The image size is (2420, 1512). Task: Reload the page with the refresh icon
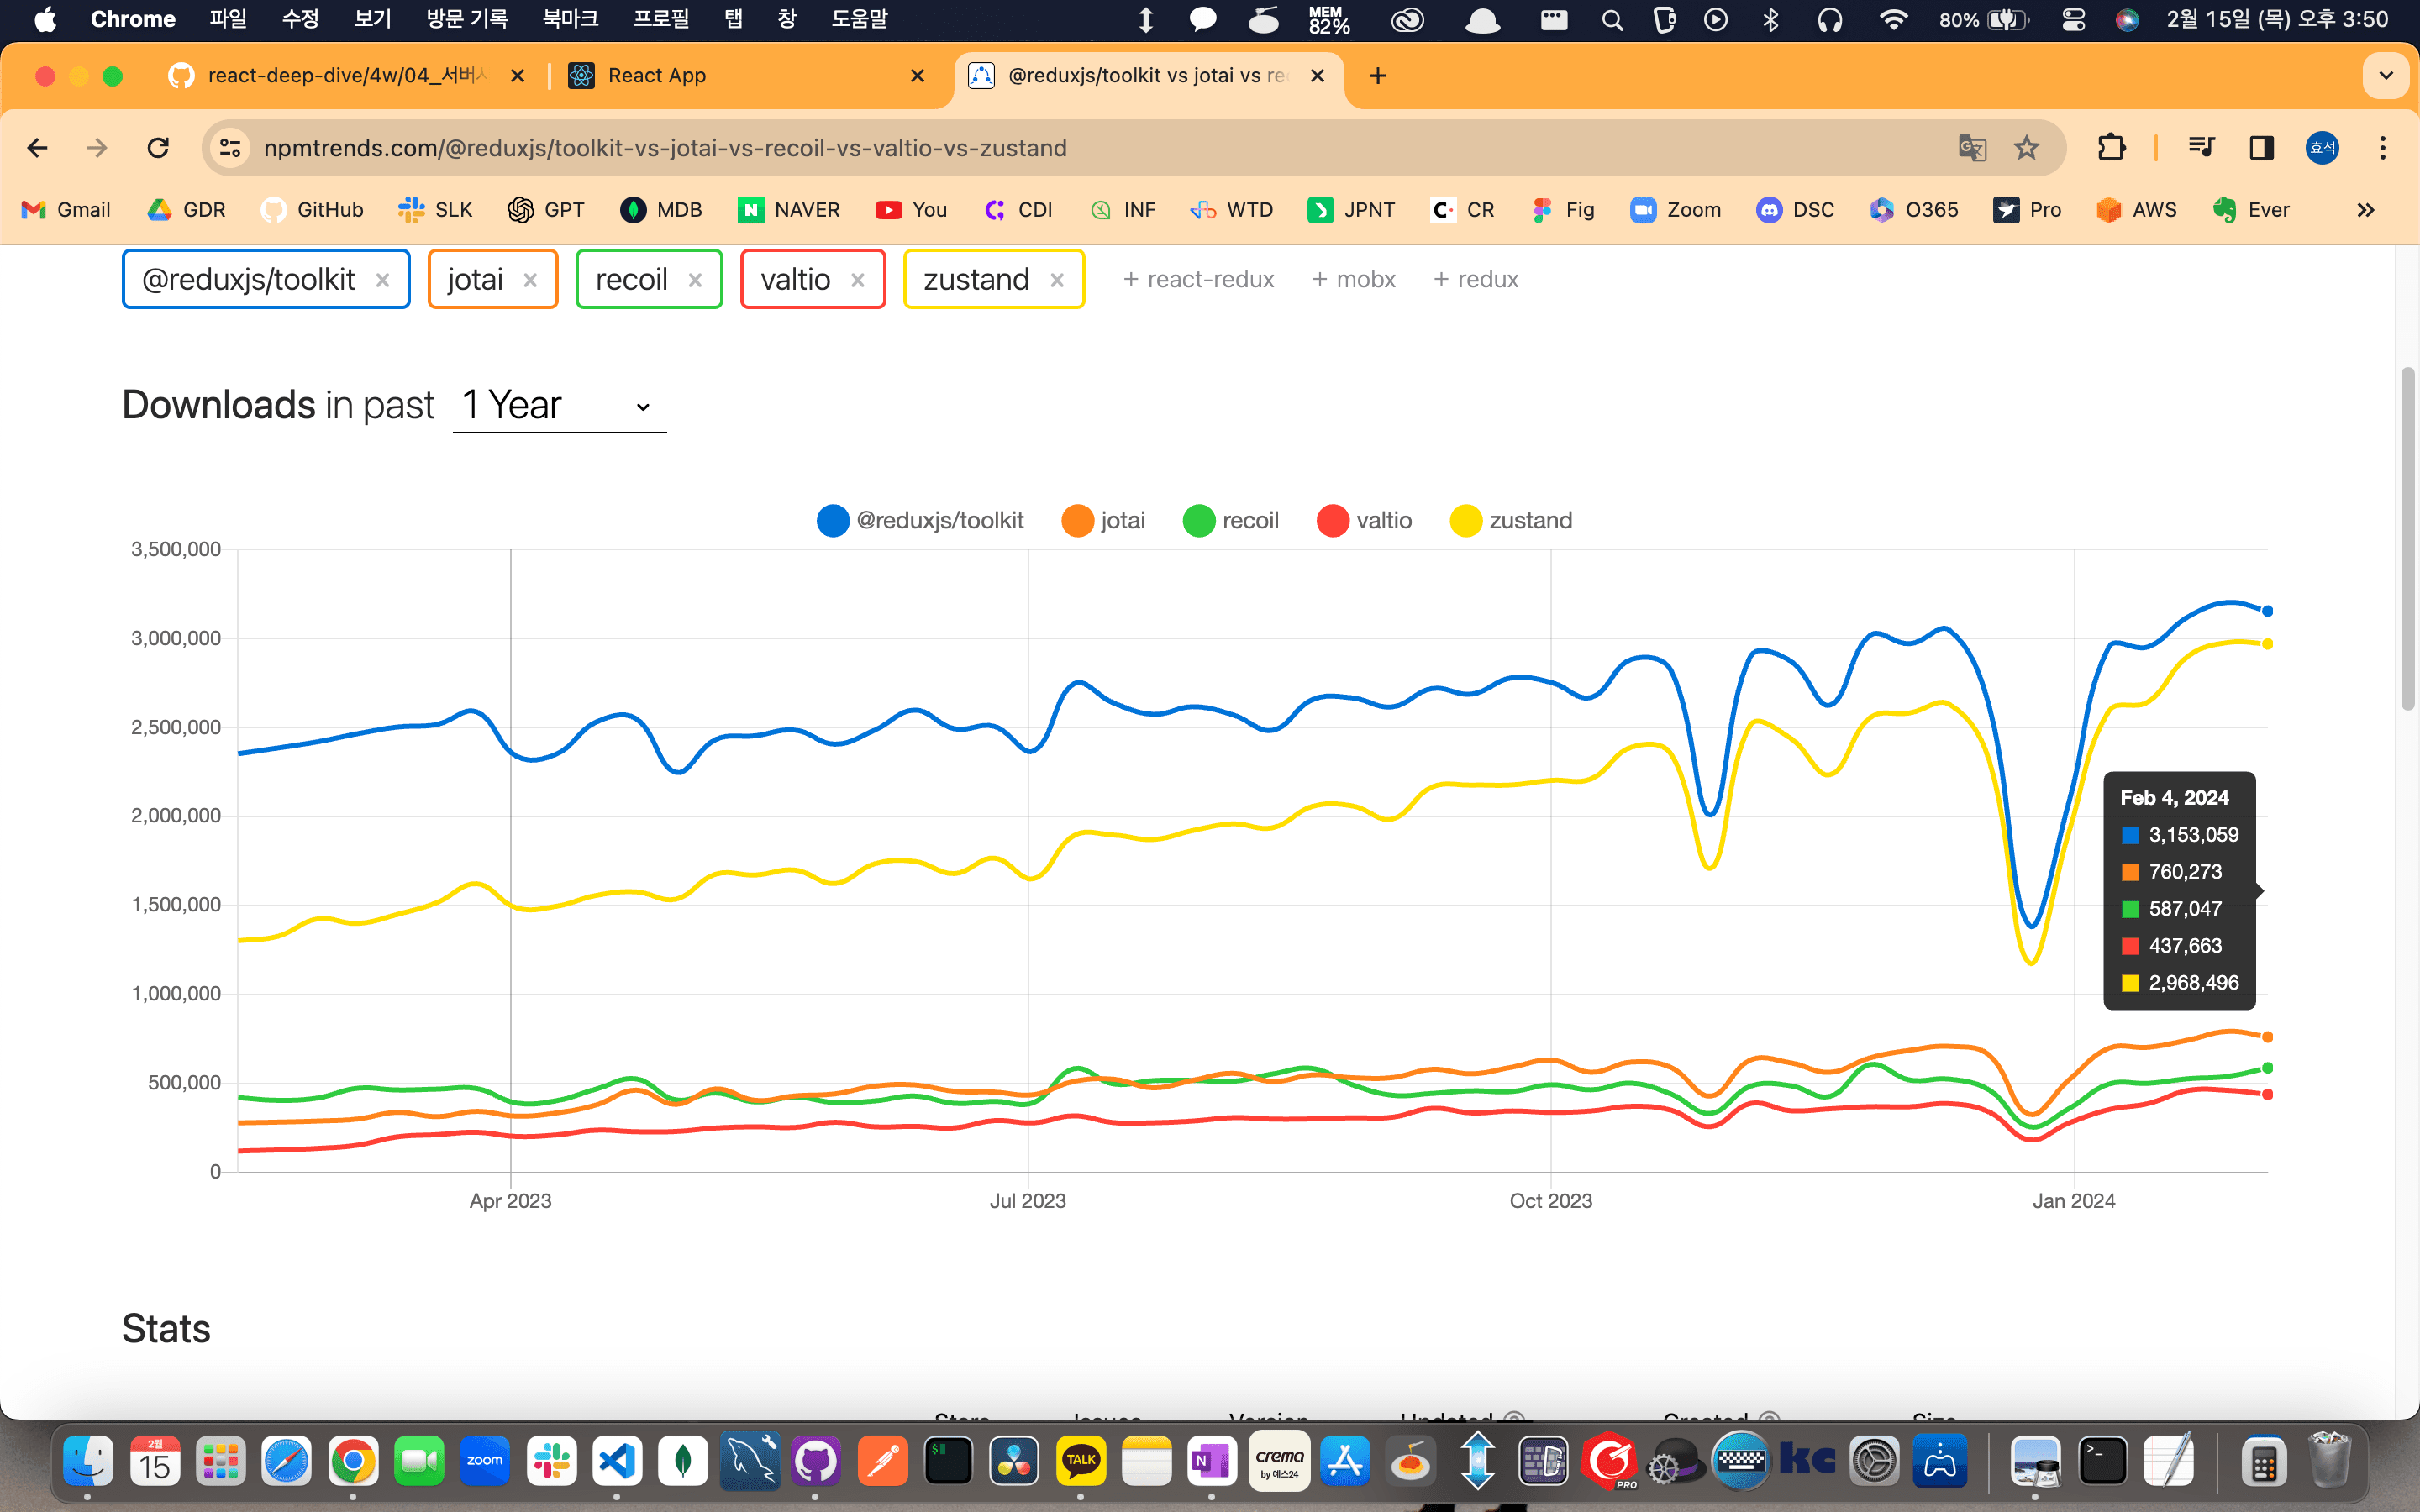(158, 148)
